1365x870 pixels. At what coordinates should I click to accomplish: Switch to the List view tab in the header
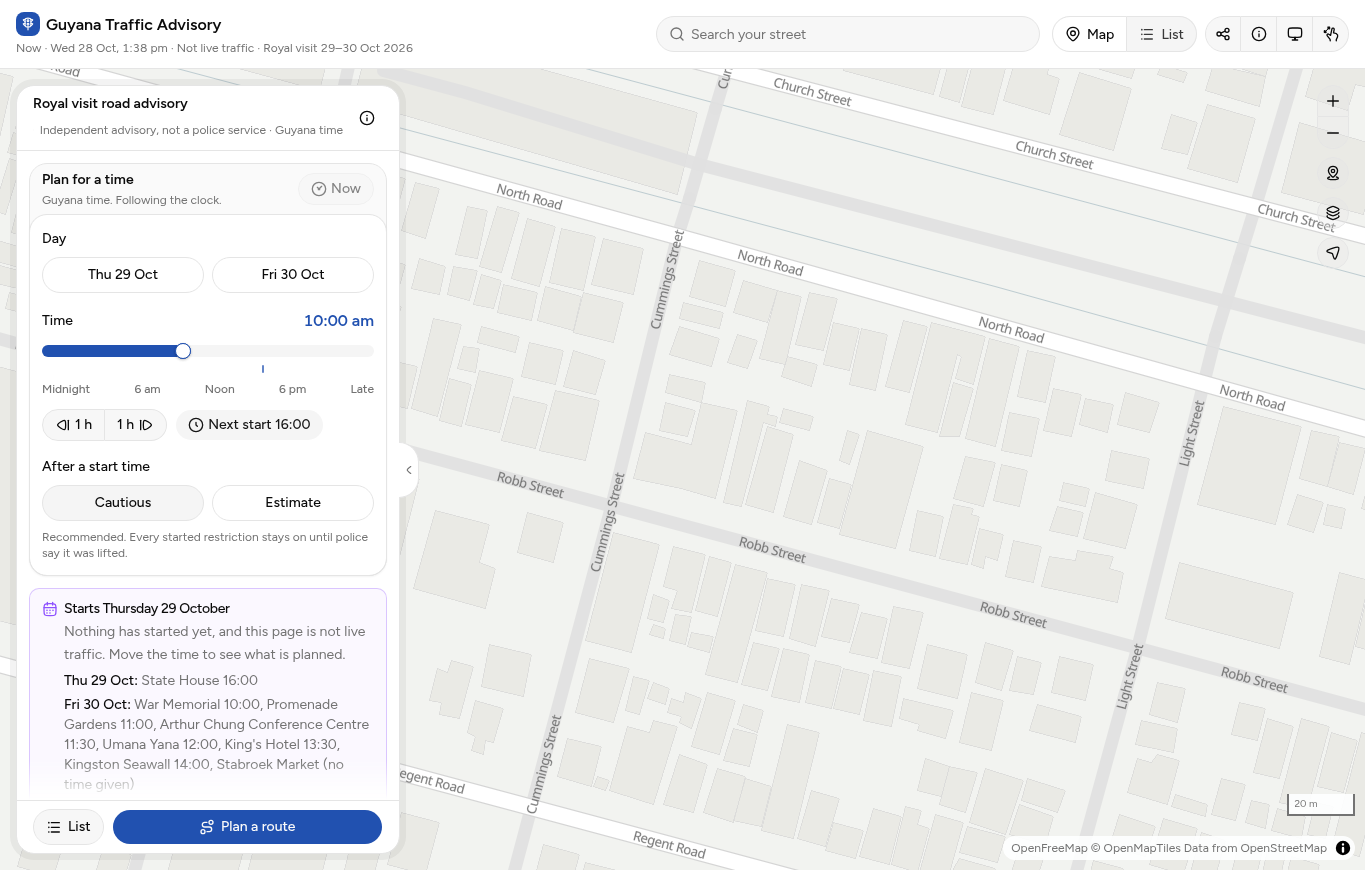point(1162,34)
